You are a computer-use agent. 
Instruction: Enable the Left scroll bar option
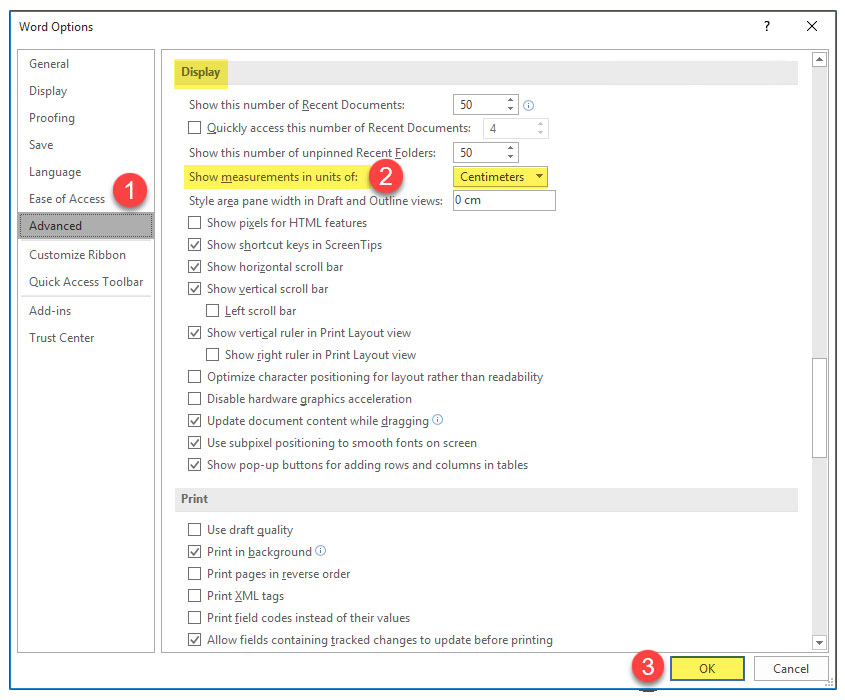tap(212, 311)
